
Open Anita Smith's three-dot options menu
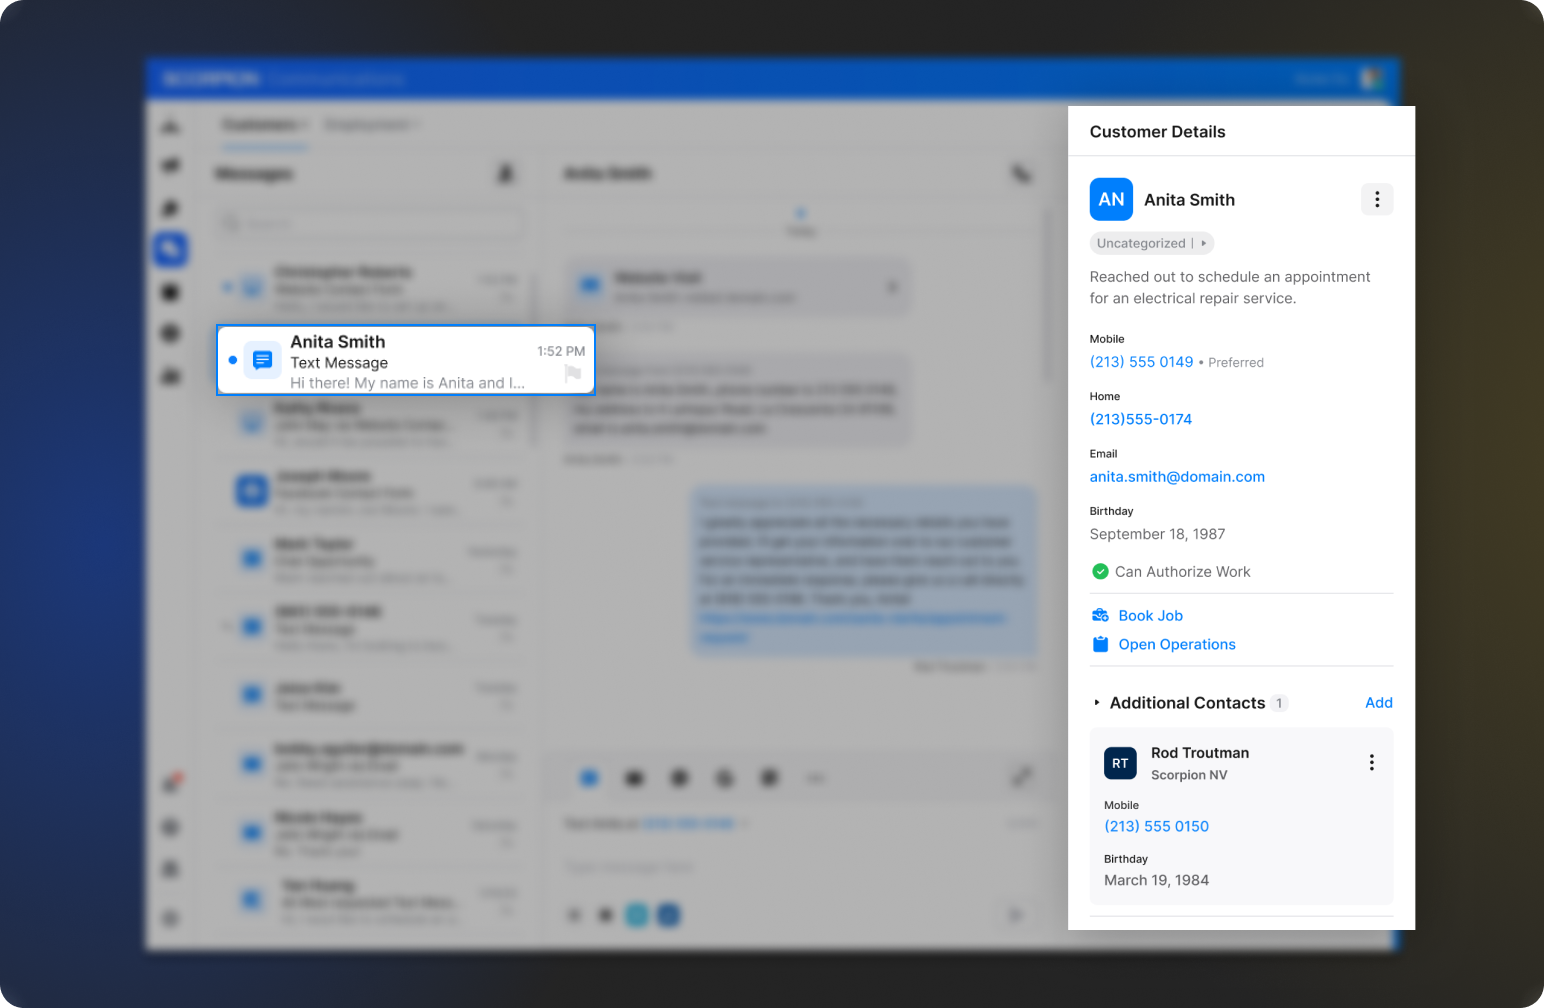[1377, 199]
